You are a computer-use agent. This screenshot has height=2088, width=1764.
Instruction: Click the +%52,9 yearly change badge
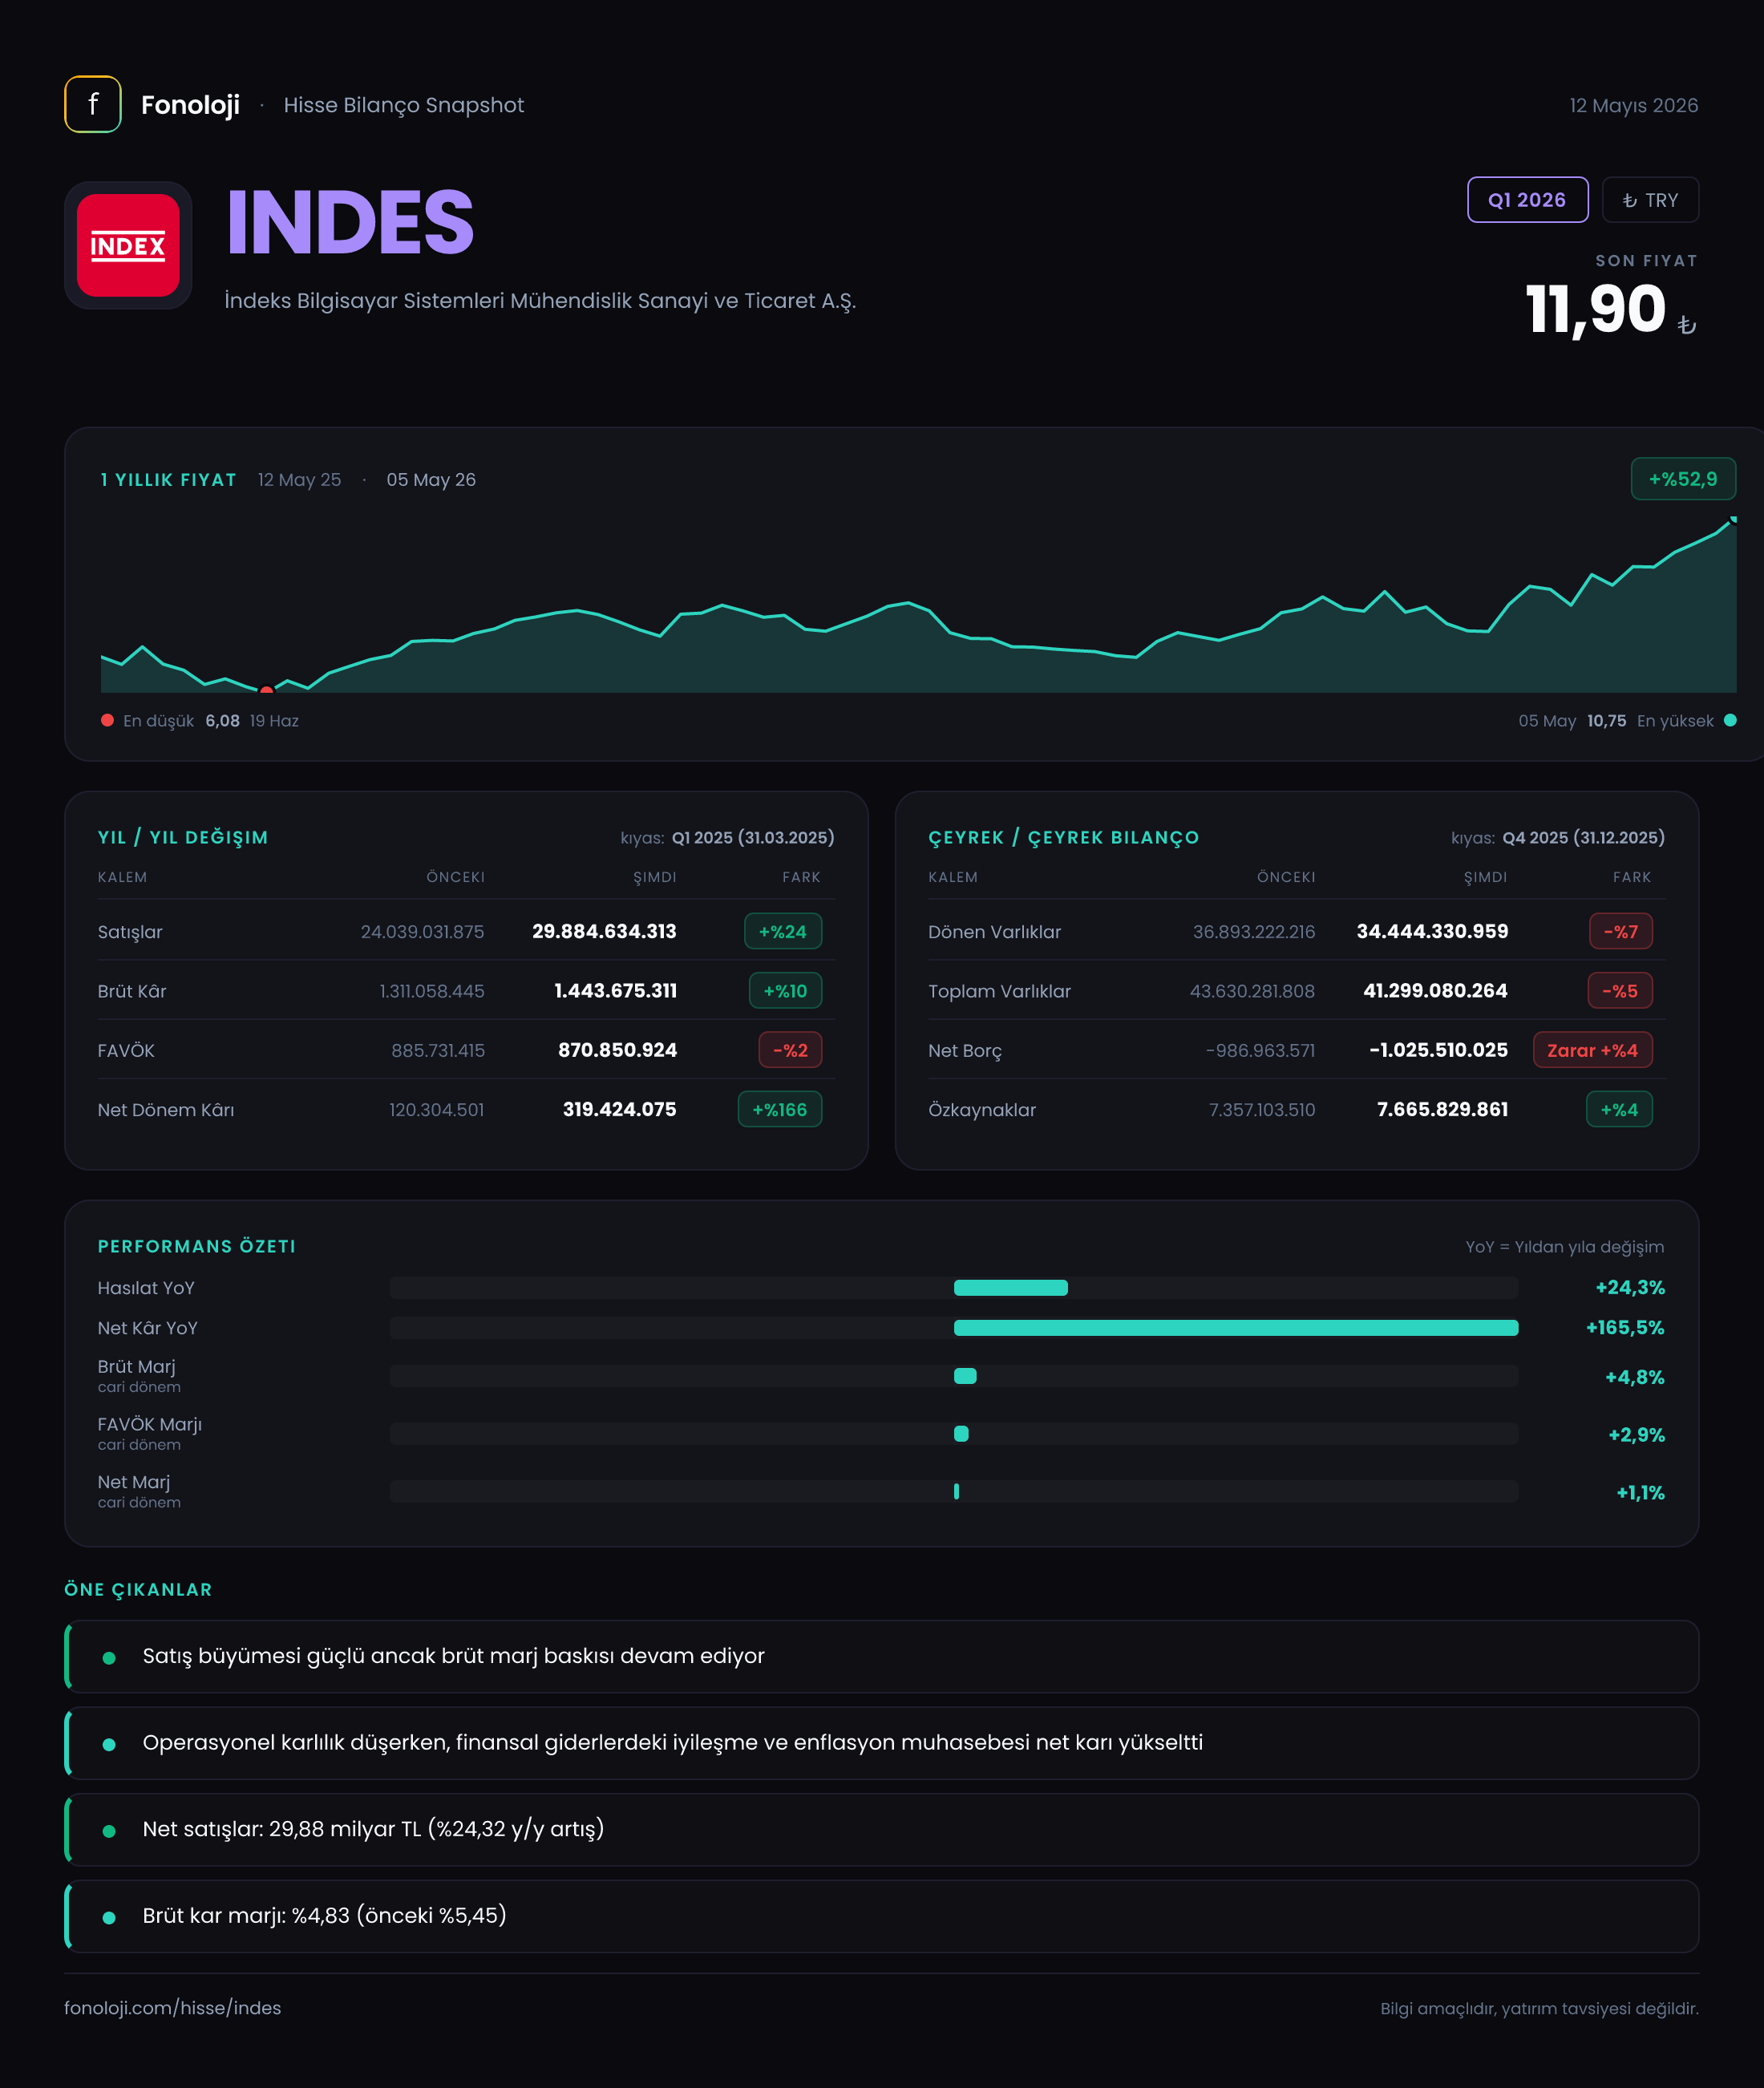1683,479
